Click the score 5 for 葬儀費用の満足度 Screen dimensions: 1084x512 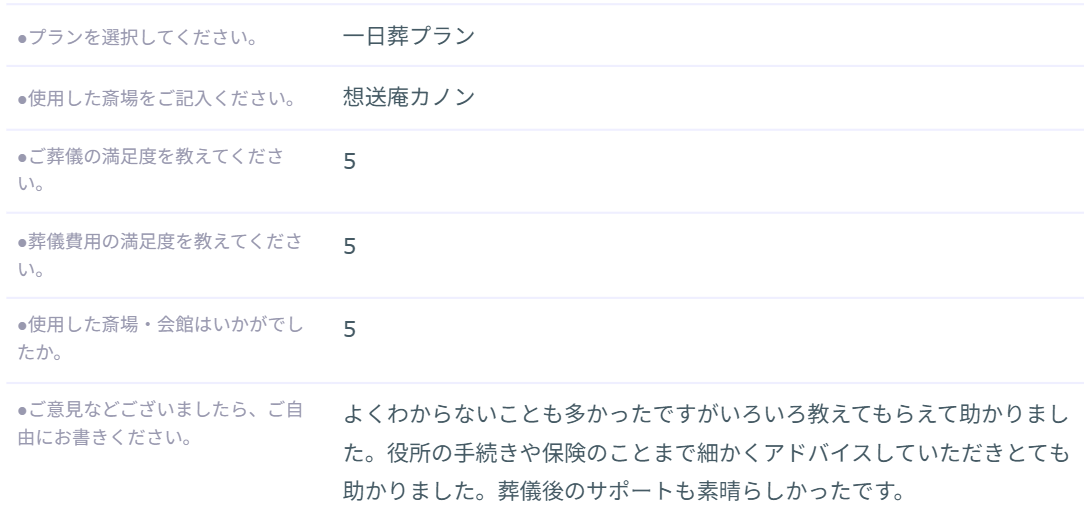coord(349,245)
